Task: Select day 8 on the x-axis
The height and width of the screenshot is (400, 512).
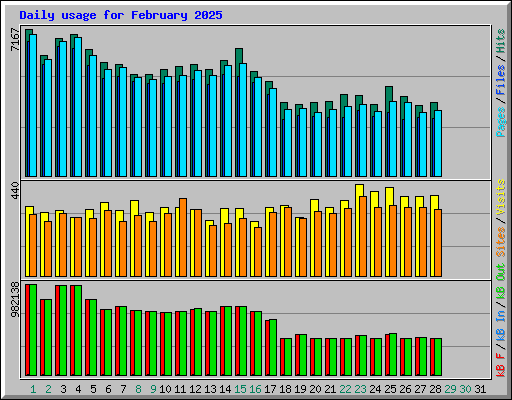Action: [138, 389]
